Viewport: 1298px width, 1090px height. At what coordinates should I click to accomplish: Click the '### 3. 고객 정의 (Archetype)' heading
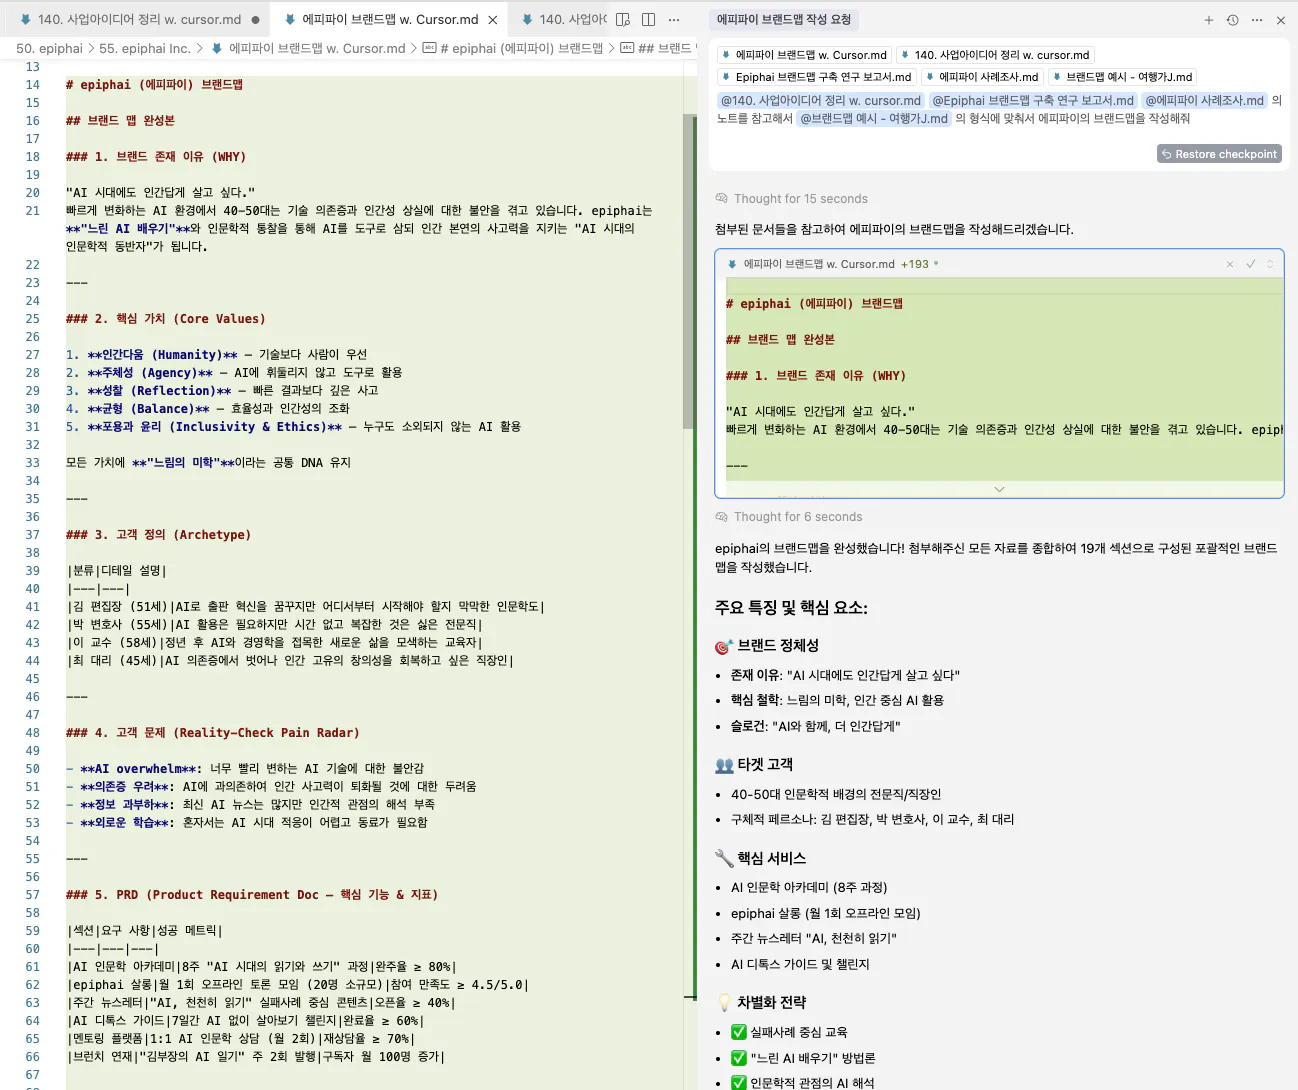(158, 535)
